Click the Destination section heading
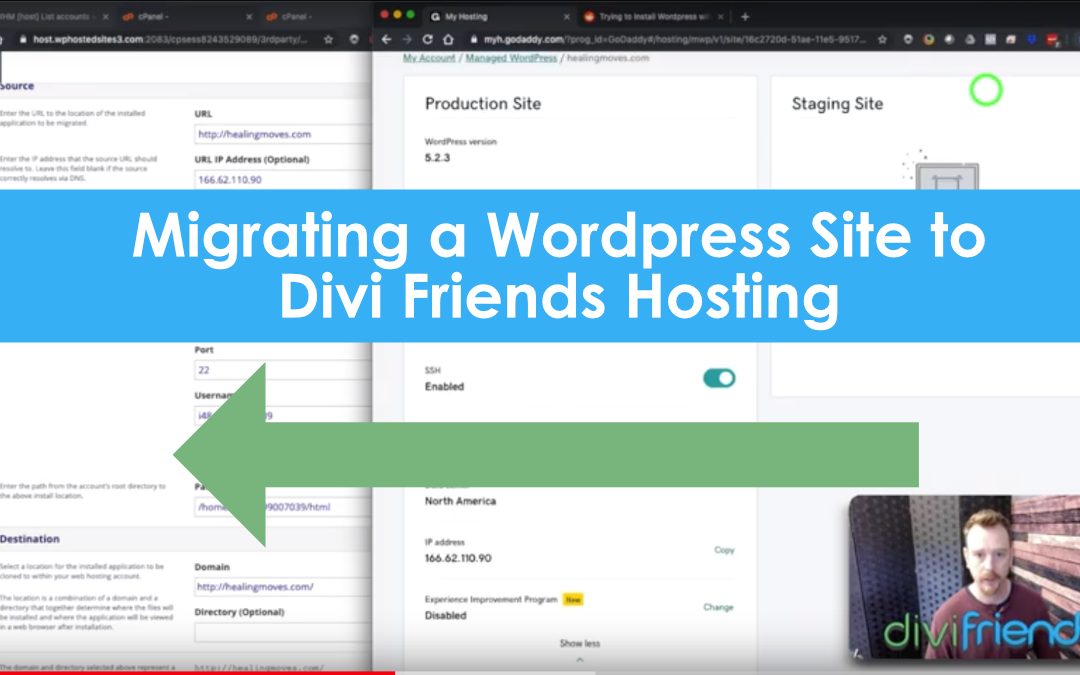 tap(30, 539)
